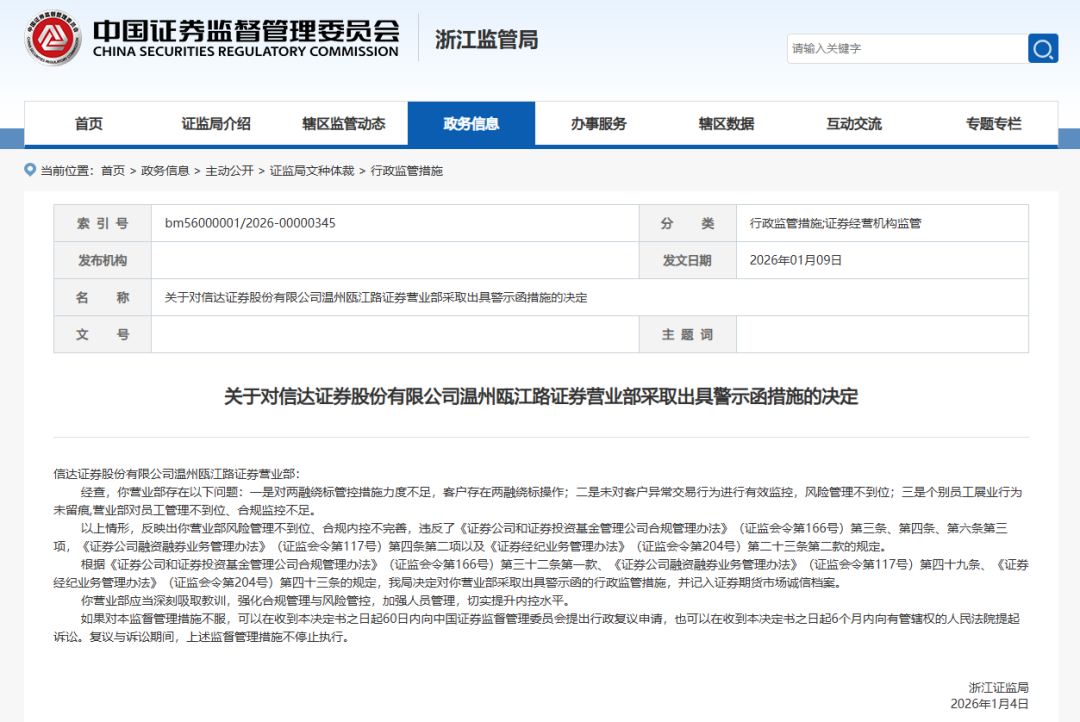Open the 互动交流 navigation tab
Viewport: 1080px width, 722px height.
[854, 124]
